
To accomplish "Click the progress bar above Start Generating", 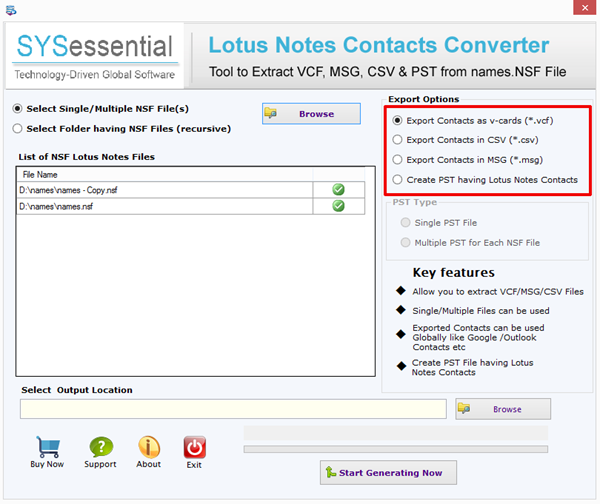I will click(x=396, y=449).
